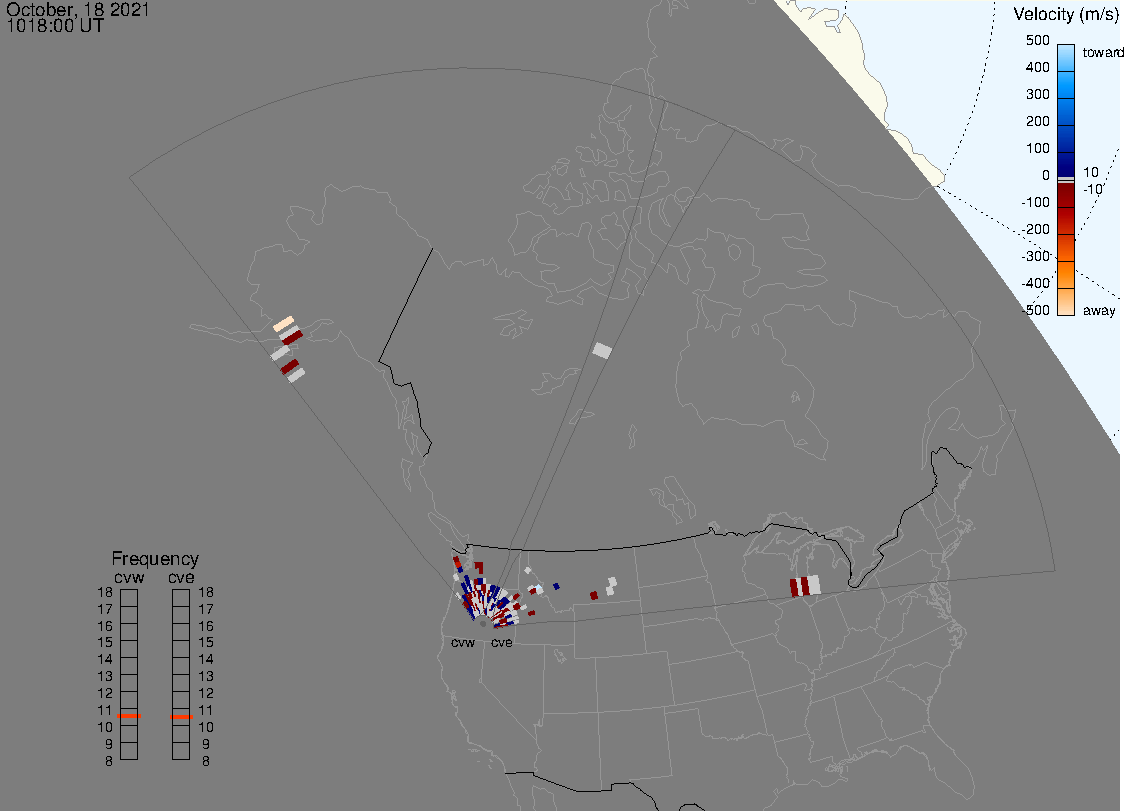Click the peach data cell over Alaska
1124x811 pixels.
coord(284,324)
